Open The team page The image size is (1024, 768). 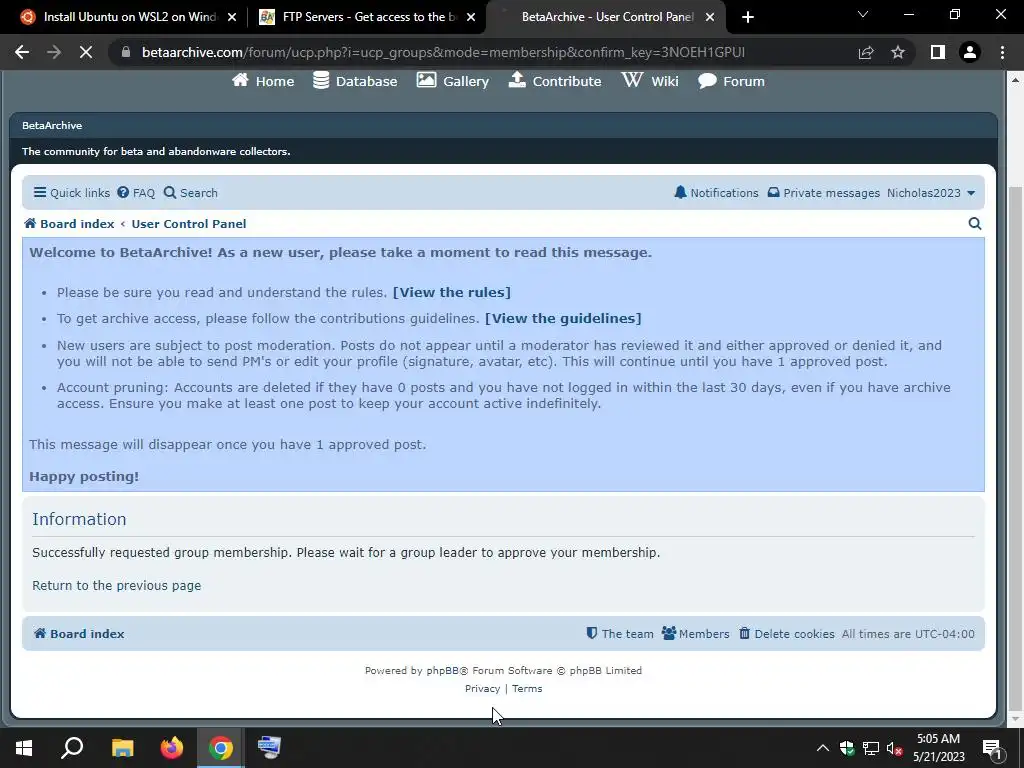[x=620, y=633]
